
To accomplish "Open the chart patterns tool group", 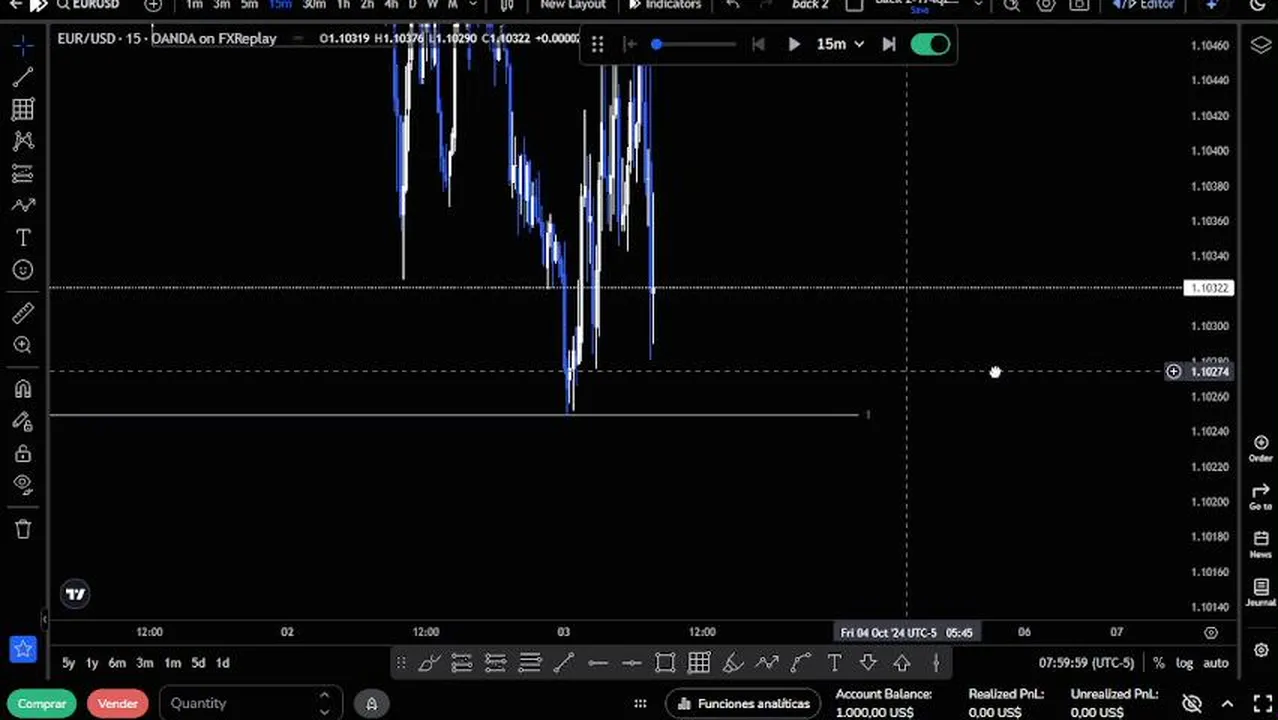I will pyautogui.click(x=23, y=141).
